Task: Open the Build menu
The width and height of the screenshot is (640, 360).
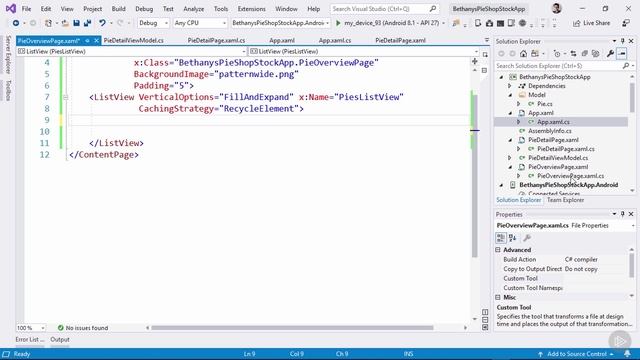Action: [118, 9]
